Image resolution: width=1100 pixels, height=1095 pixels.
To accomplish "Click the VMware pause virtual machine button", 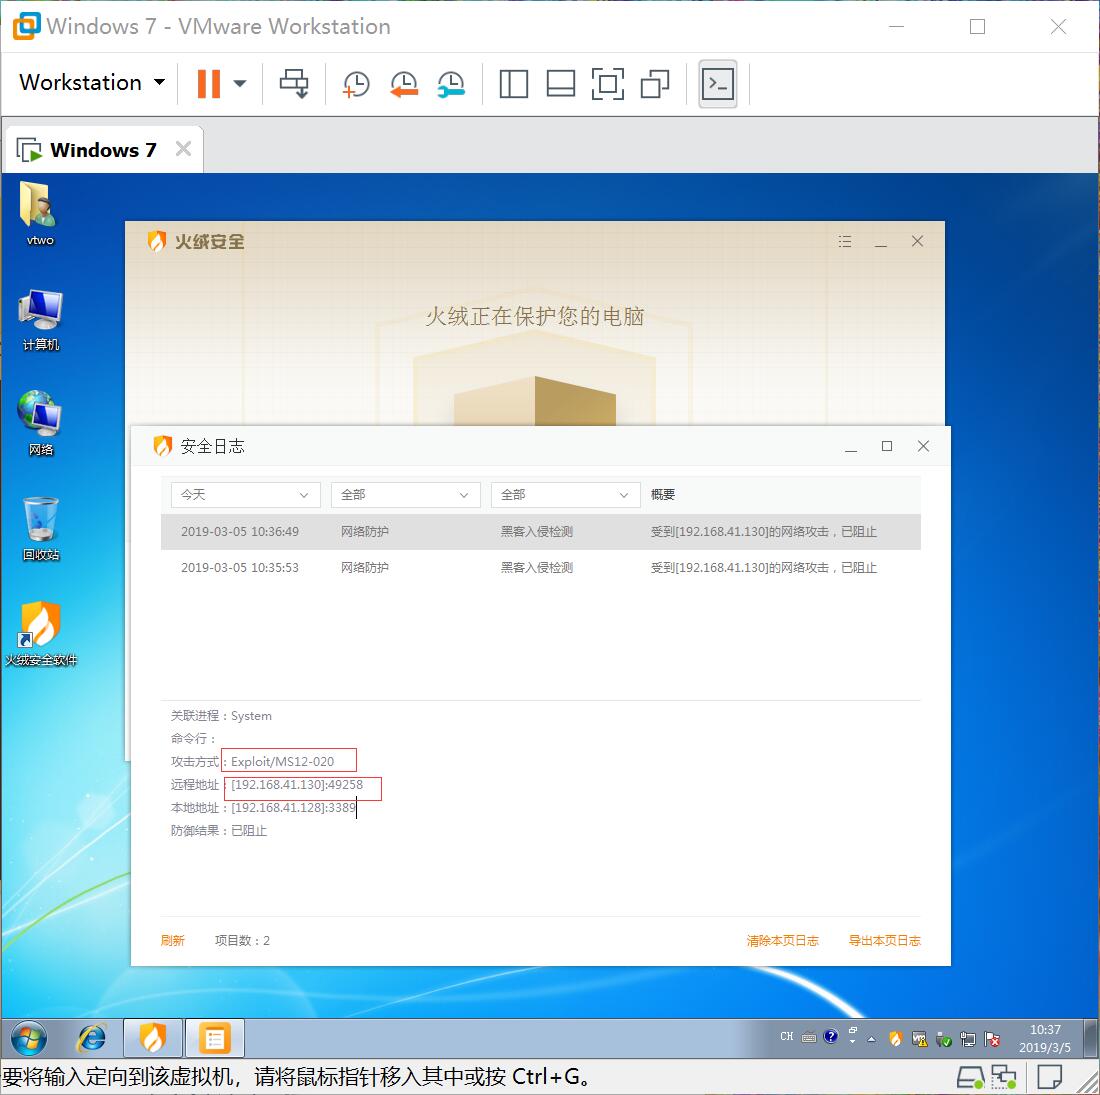I will (208, 83).
